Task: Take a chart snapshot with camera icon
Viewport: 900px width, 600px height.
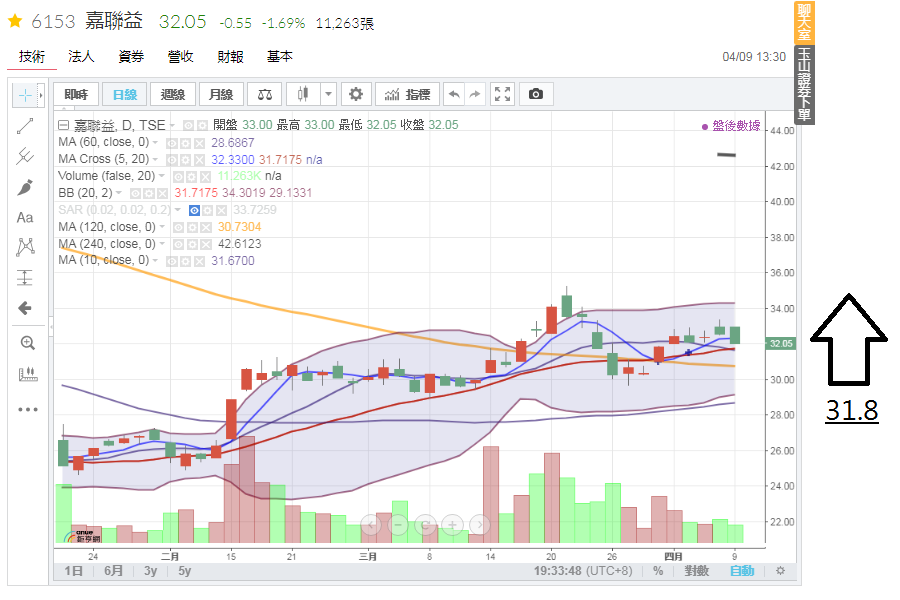Action: (536, 94)
